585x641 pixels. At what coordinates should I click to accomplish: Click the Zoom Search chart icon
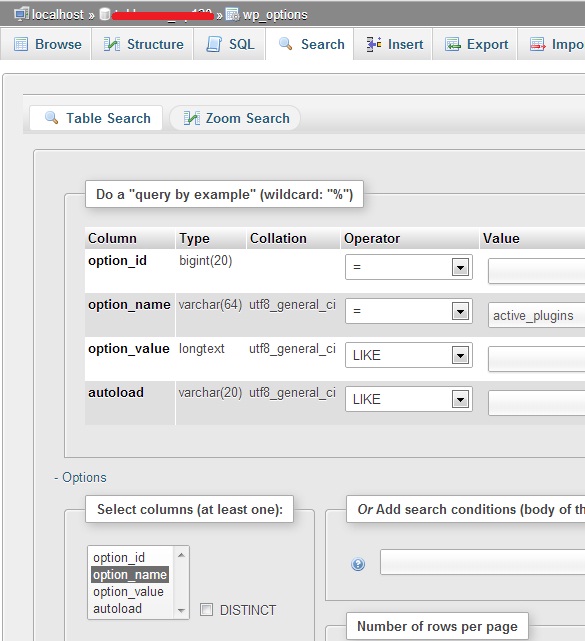coord(192,118)
